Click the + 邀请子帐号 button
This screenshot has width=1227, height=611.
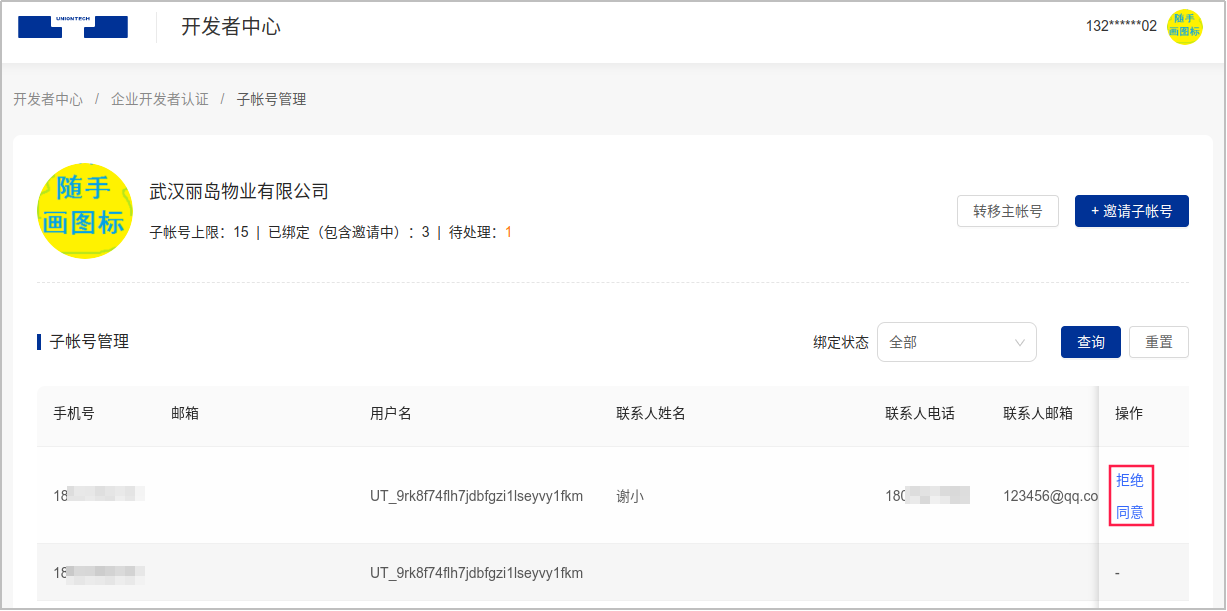point(1131,211)
